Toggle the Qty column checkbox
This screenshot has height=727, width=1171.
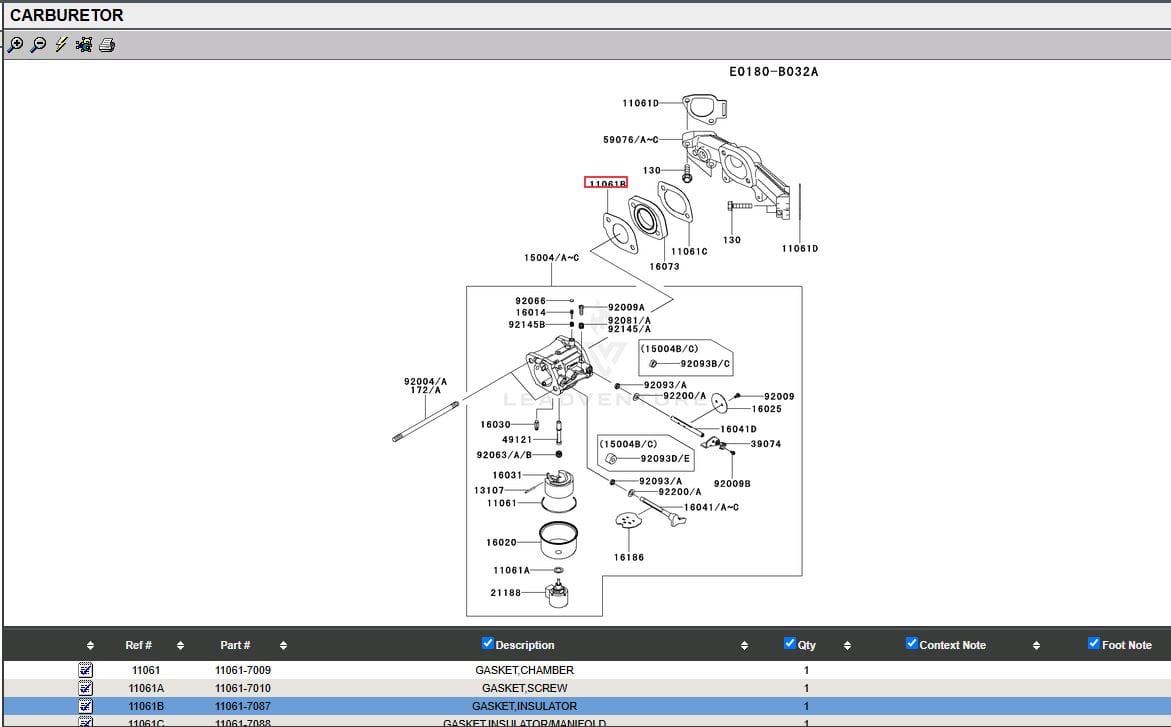[x=790, y=644]
